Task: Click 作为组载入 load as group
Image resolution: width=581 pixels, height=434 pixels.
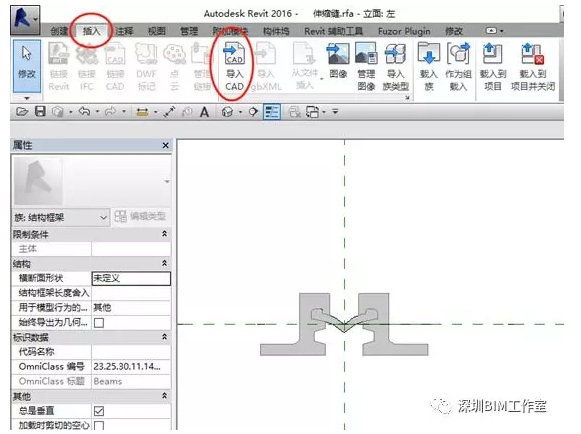Action: (x=458, y=67)
